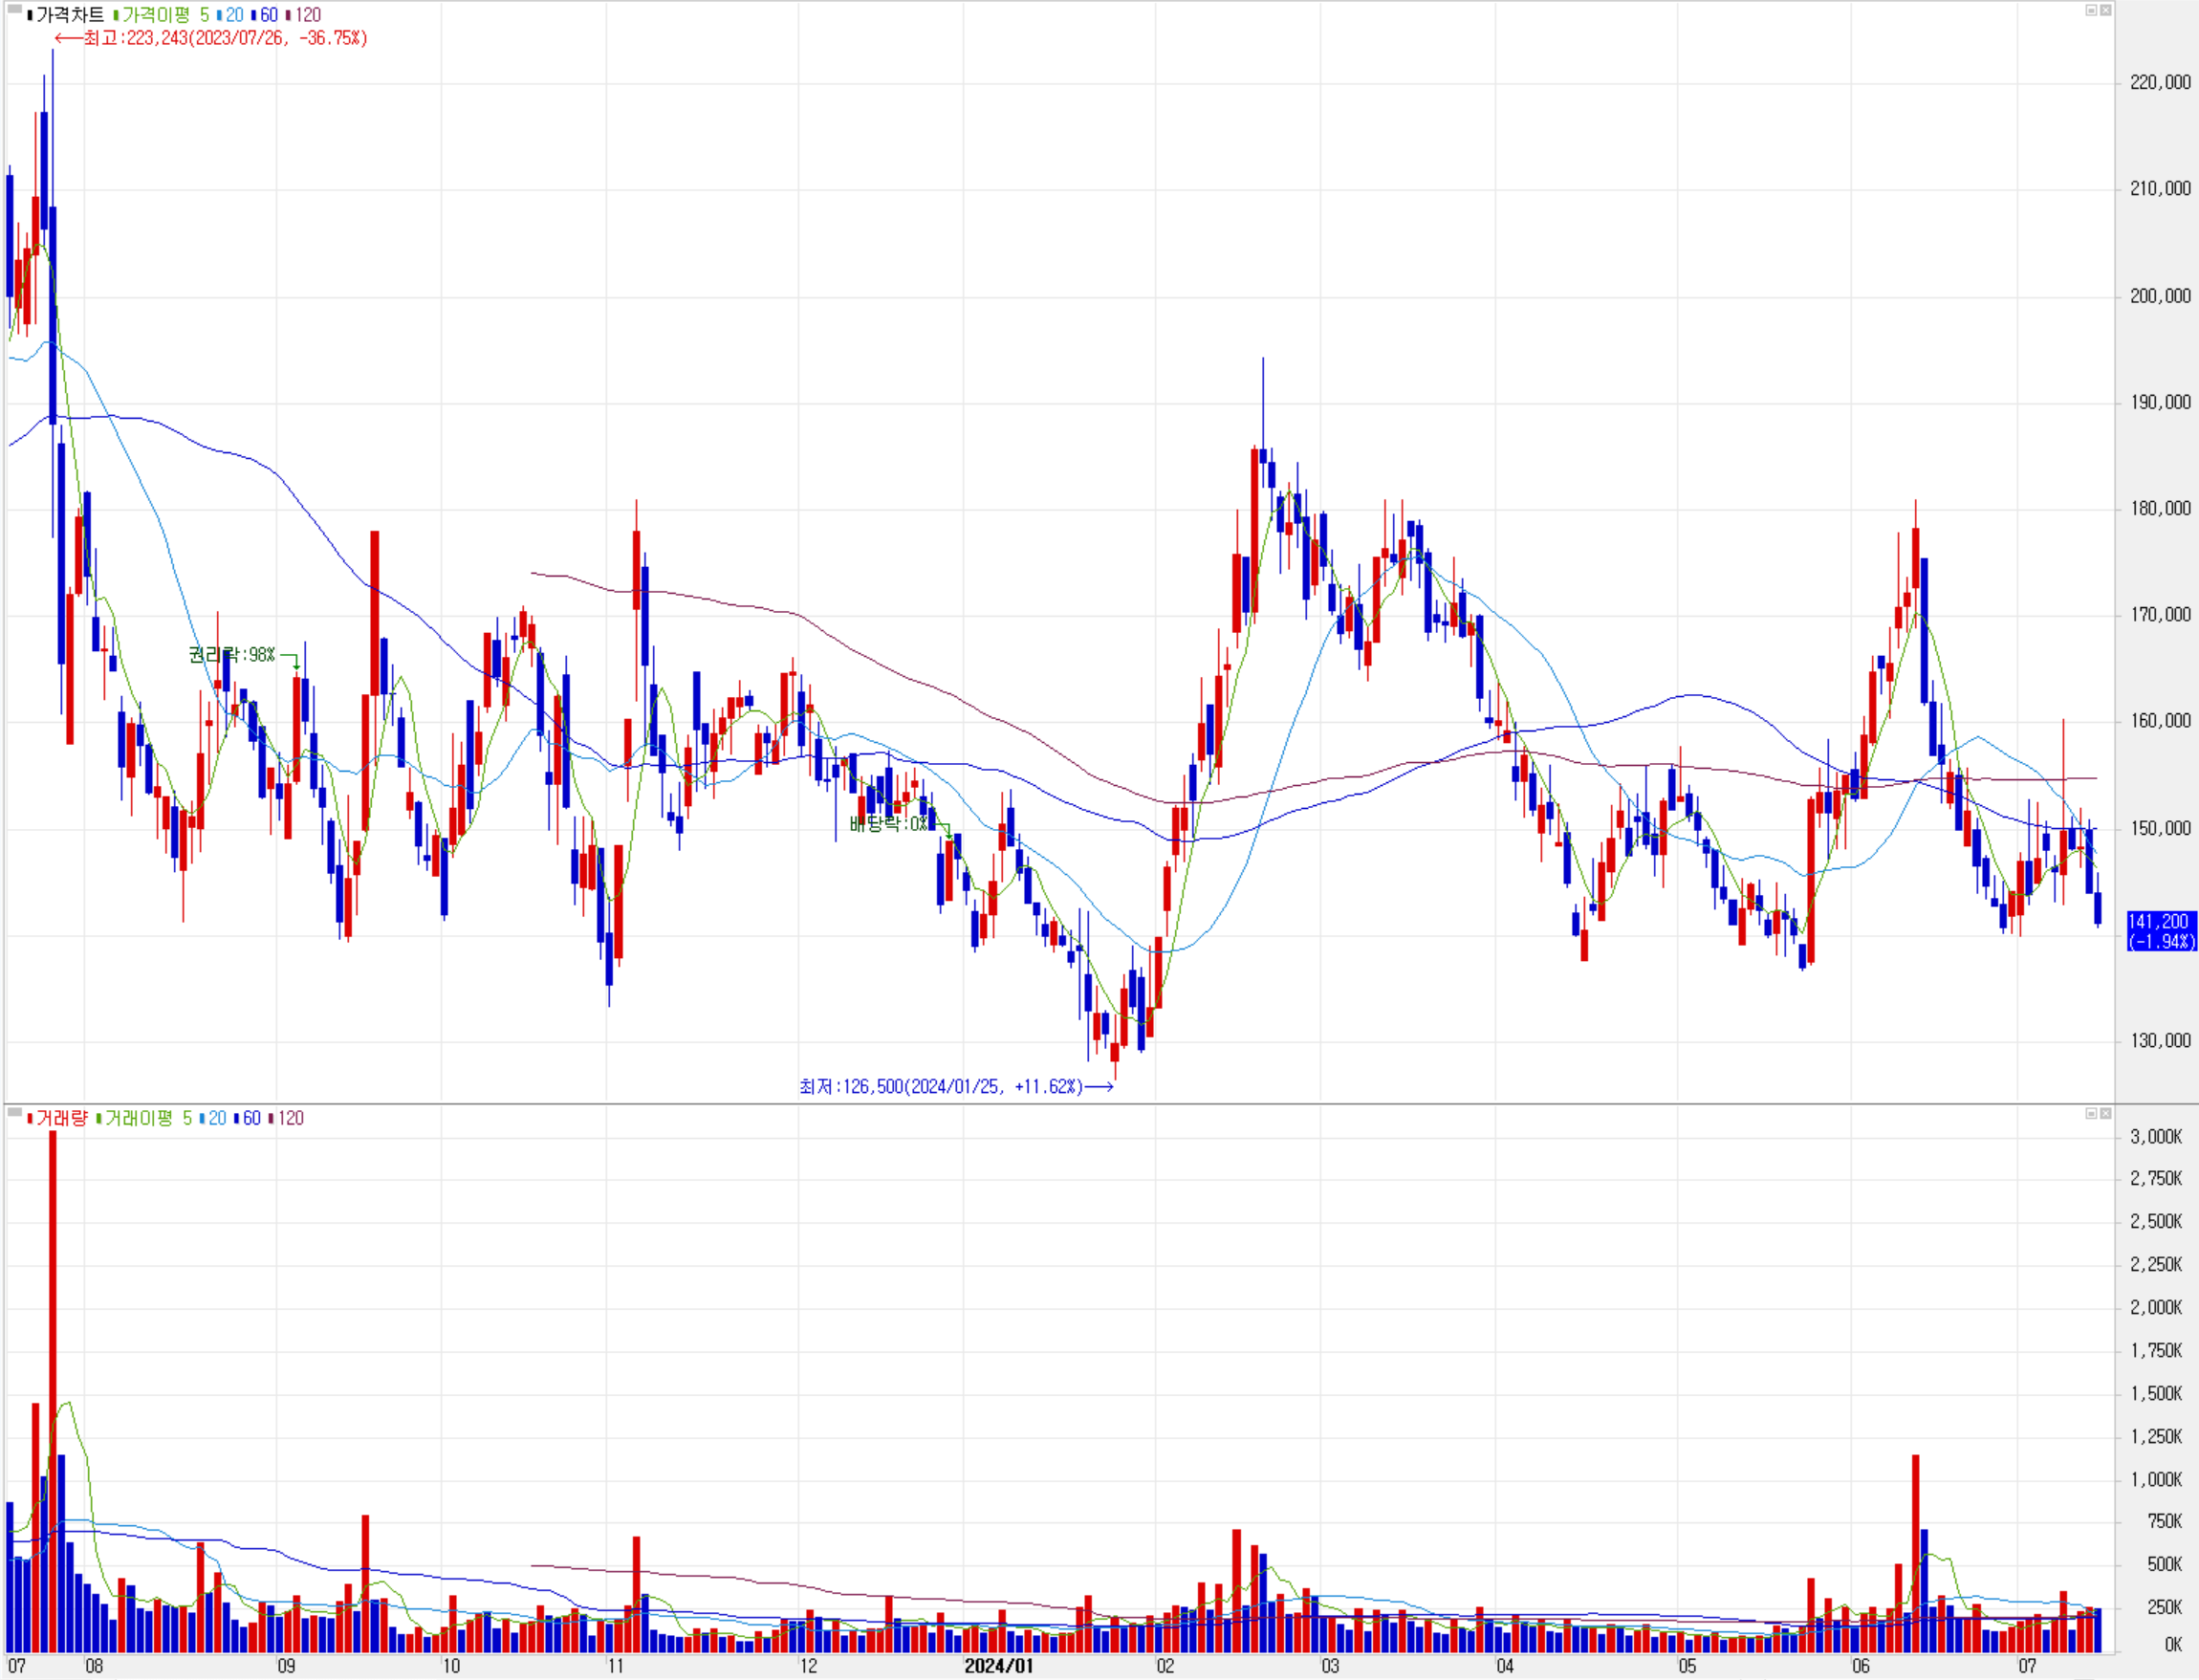Click the 최저:126,500 low price annotation

point(940,1087)
